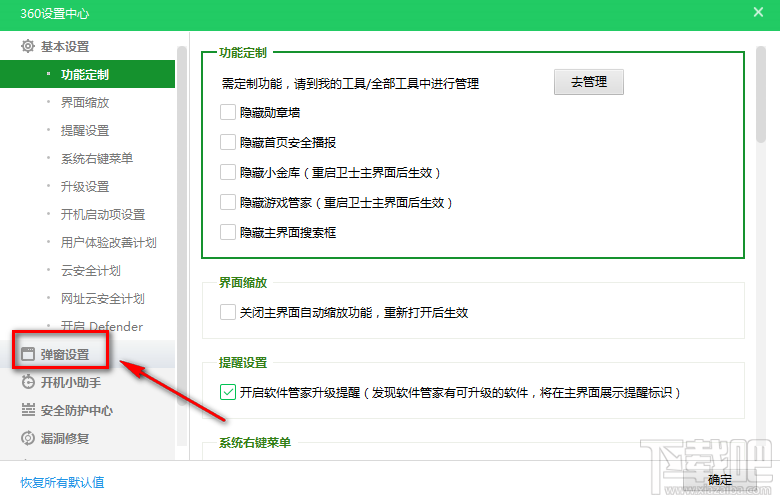Collapse the 基本设置 section header
This screenshot has width=780, height=500.
(65, 47)
